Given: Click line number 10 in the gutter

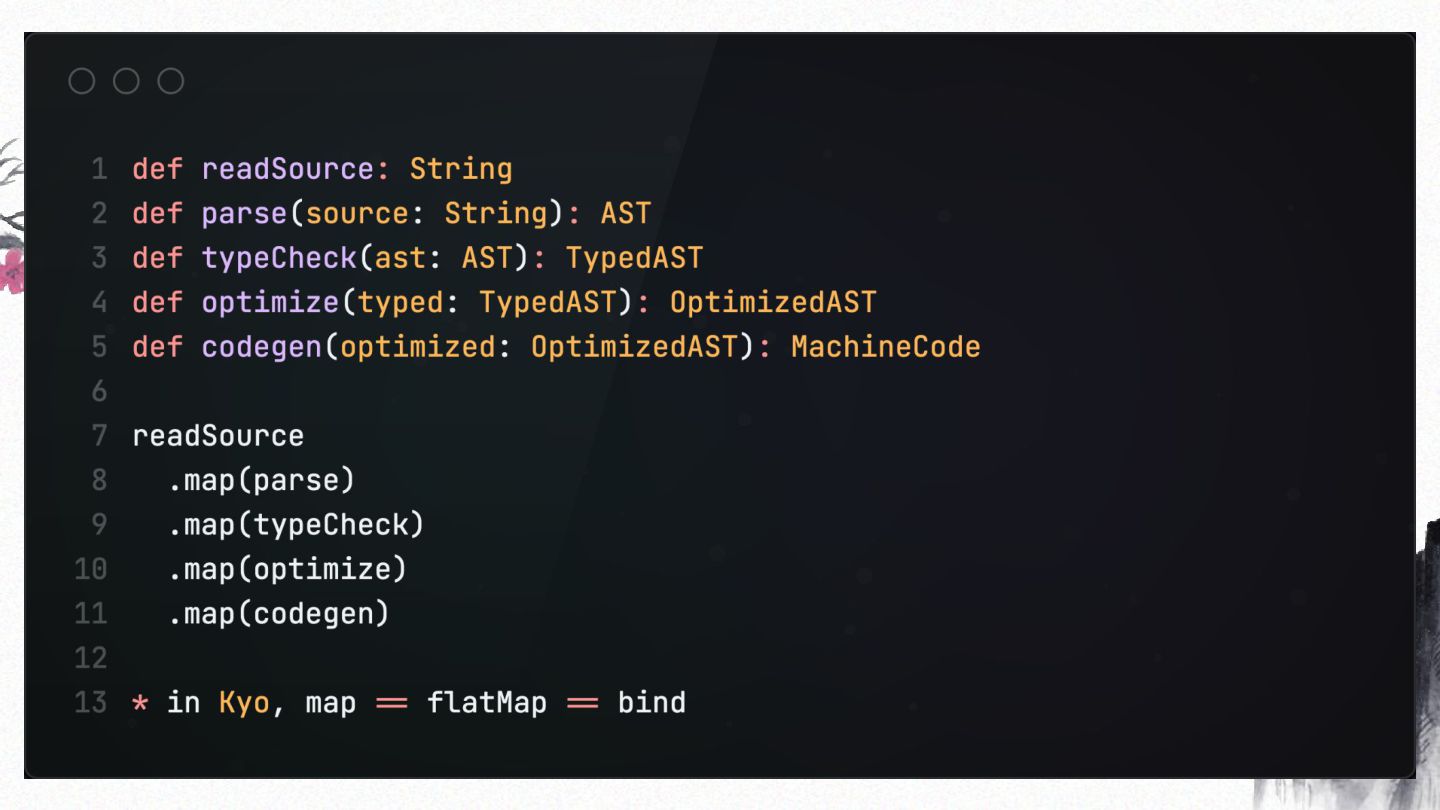Looking at the screenshot, I should [90, 569].
